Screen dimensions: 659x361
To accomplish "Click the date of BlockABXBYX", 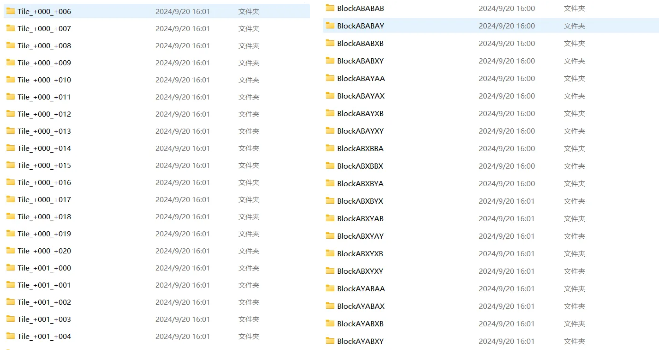I will [506, 201].
